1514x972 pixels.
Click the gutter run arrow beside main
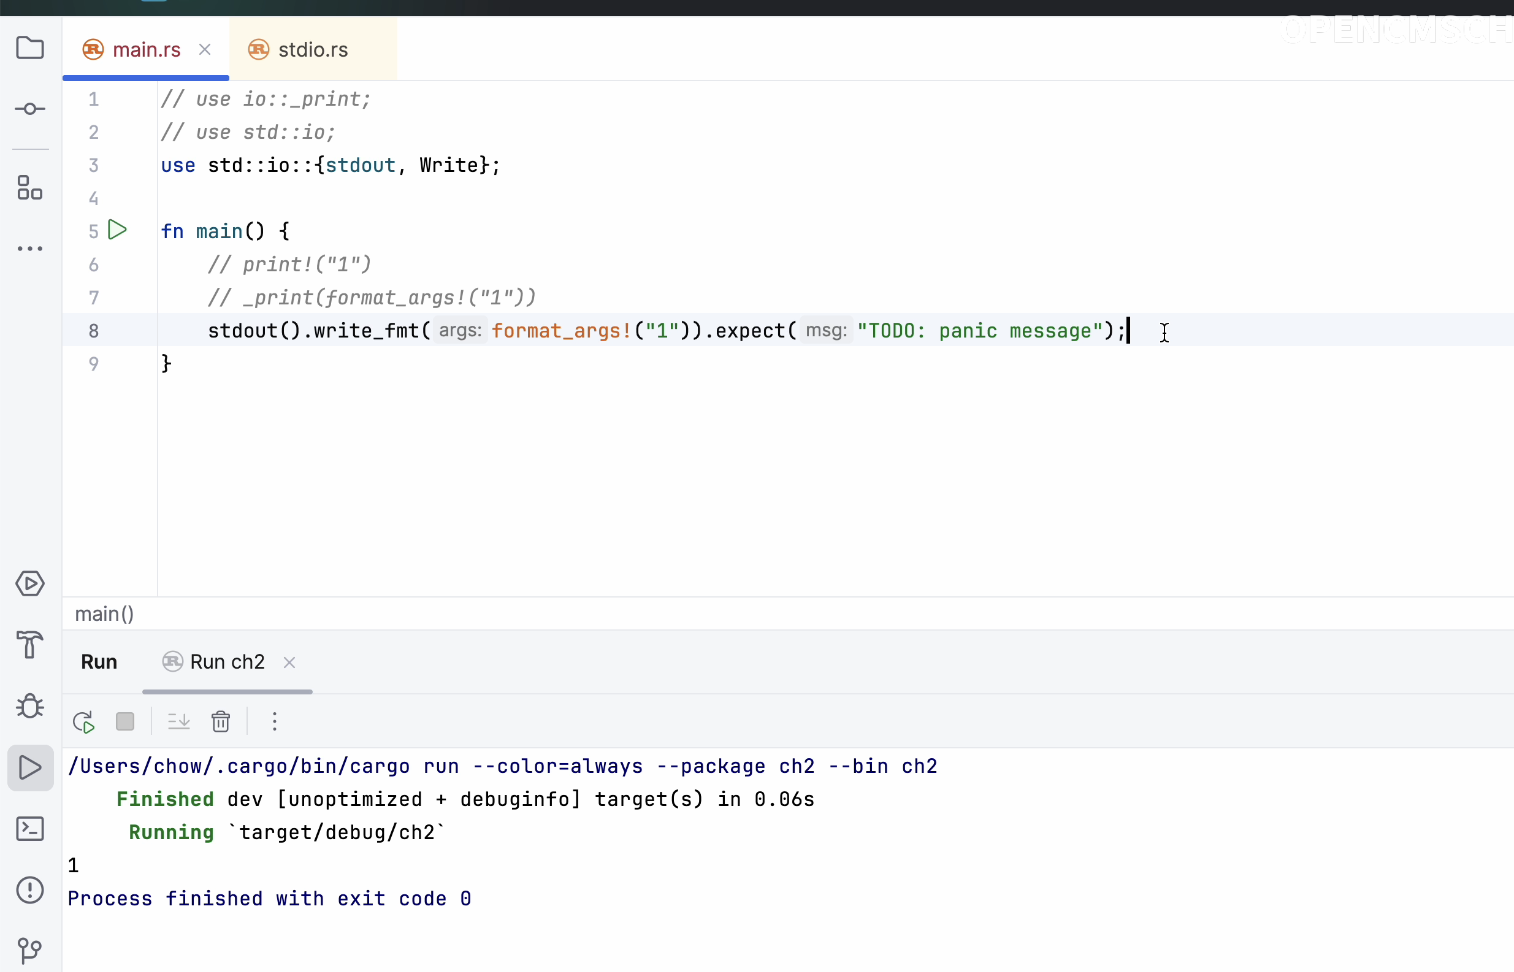tap(118, 230)
